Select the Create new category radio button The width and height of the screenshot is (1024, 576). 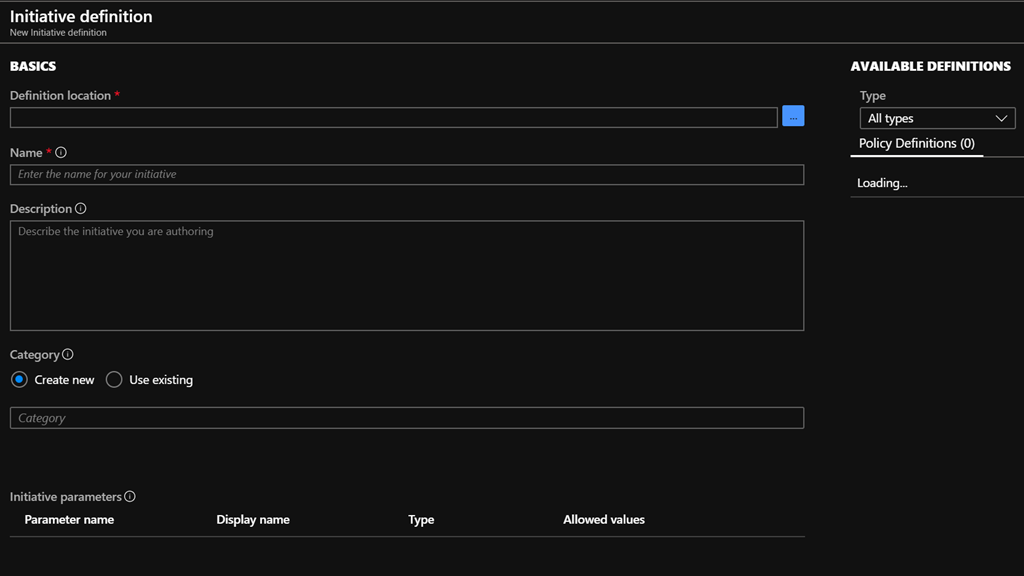(19, 380)
